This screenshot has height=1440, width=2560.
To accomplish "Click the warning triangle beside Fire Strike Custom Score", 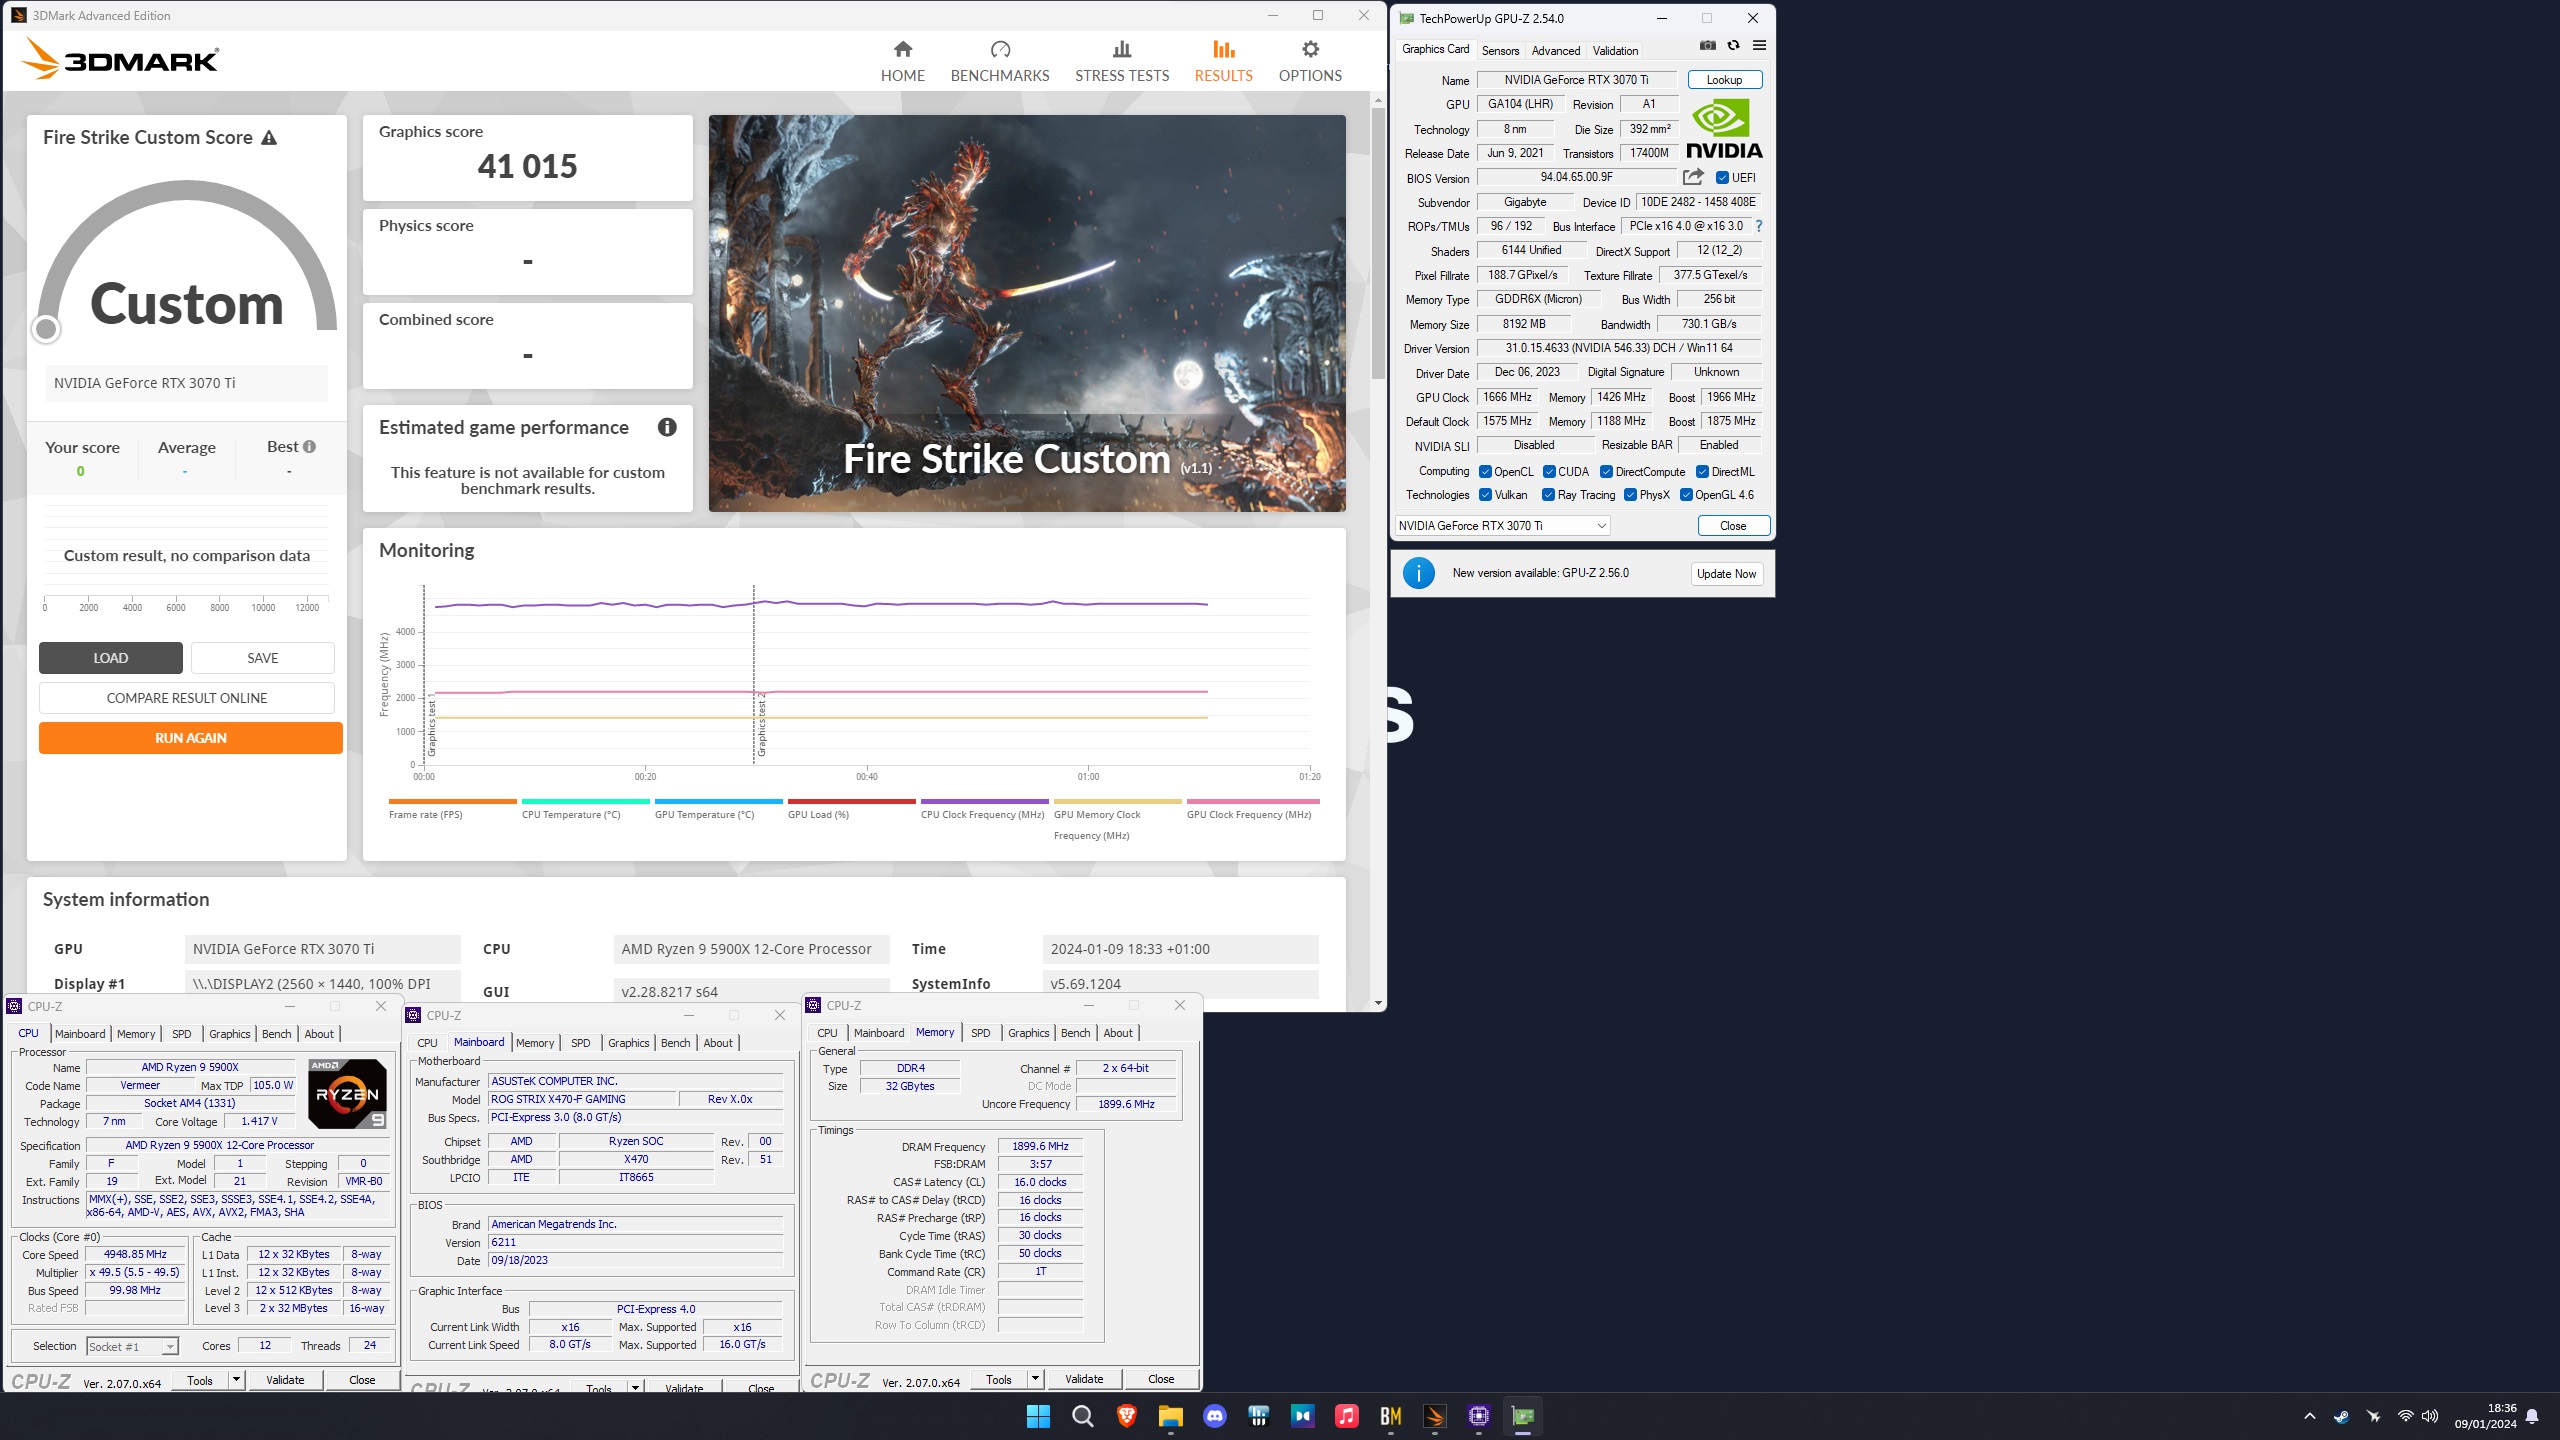I will (269, 138).
